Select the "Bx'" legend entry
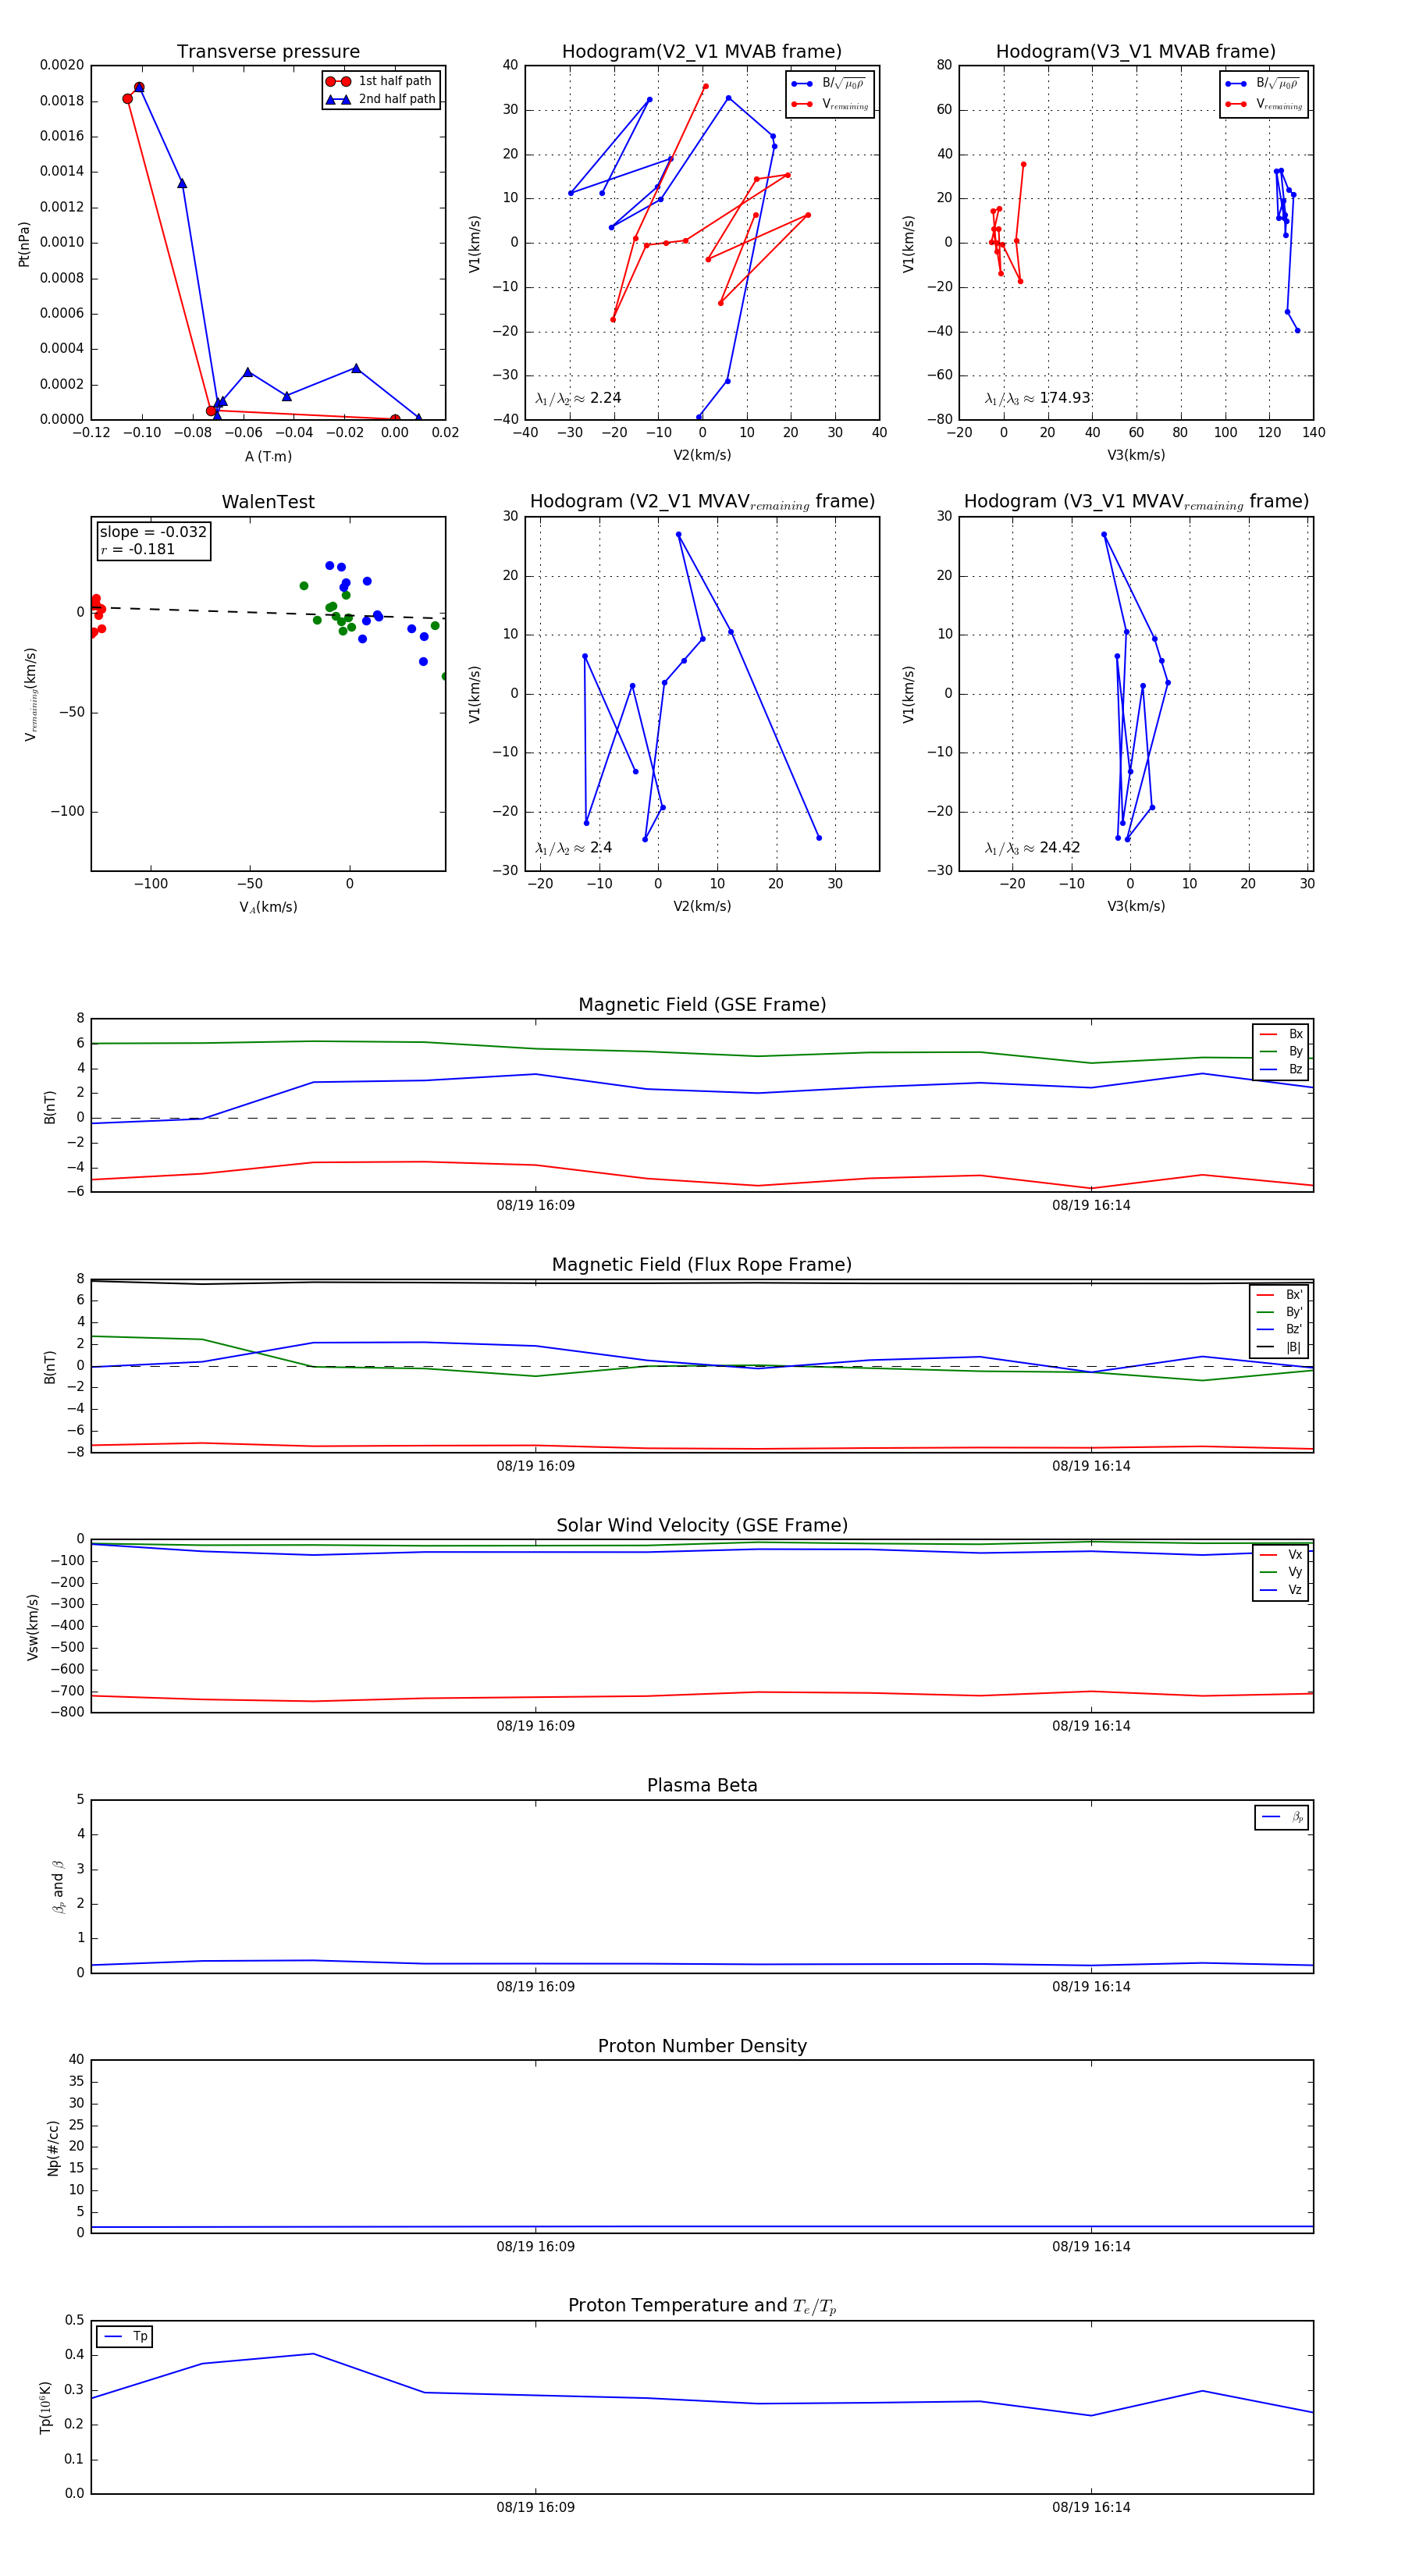The width and height of the screenshot is (1405, 2576). coord(1281,1294)
